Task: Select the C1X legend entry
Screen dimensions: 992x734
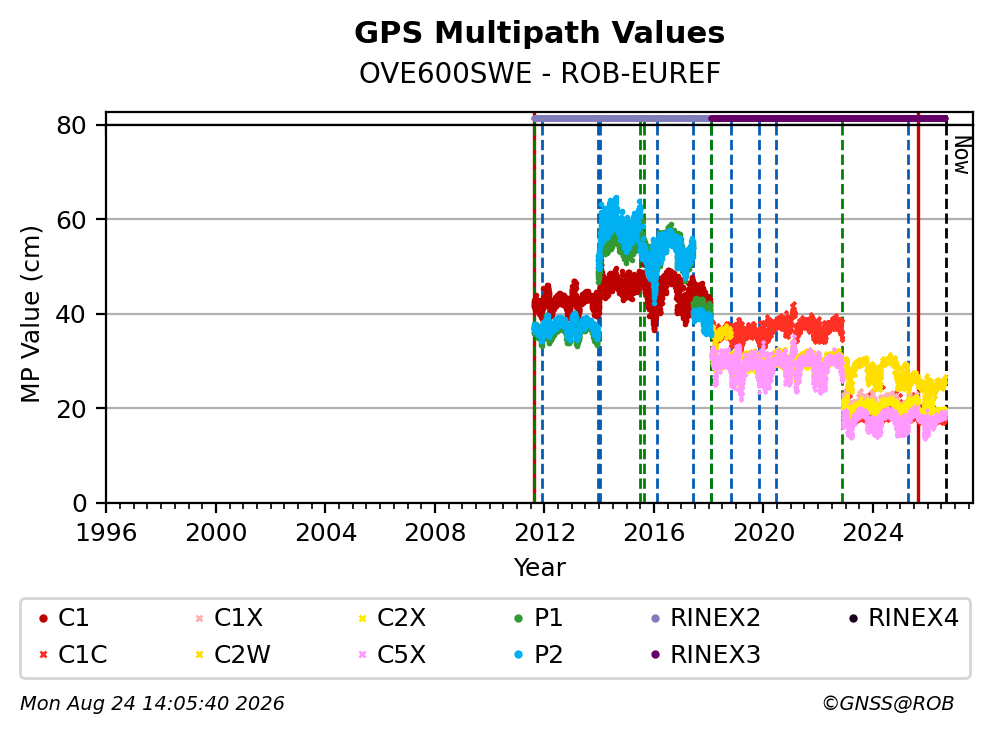Action: click(x=229, y=618)
